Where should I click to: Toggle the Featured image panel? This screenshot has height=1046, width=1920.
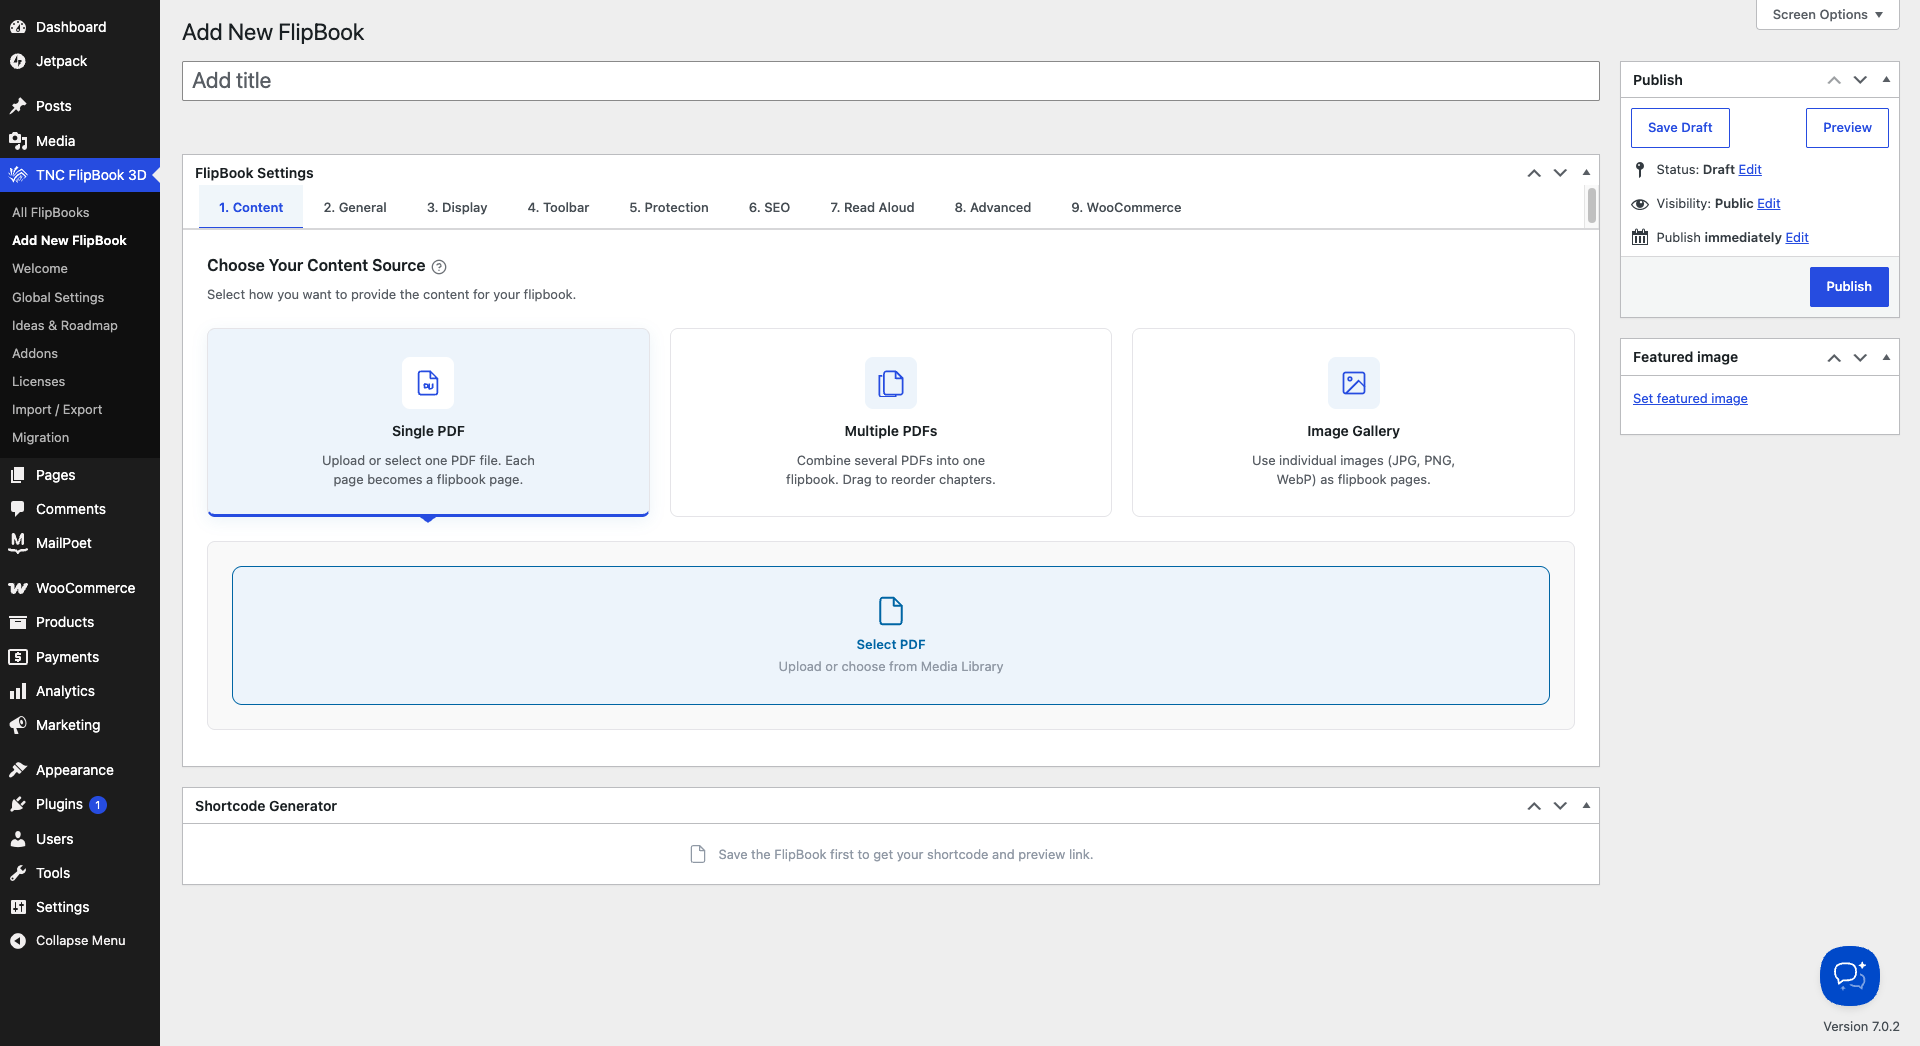[1886, 357]
